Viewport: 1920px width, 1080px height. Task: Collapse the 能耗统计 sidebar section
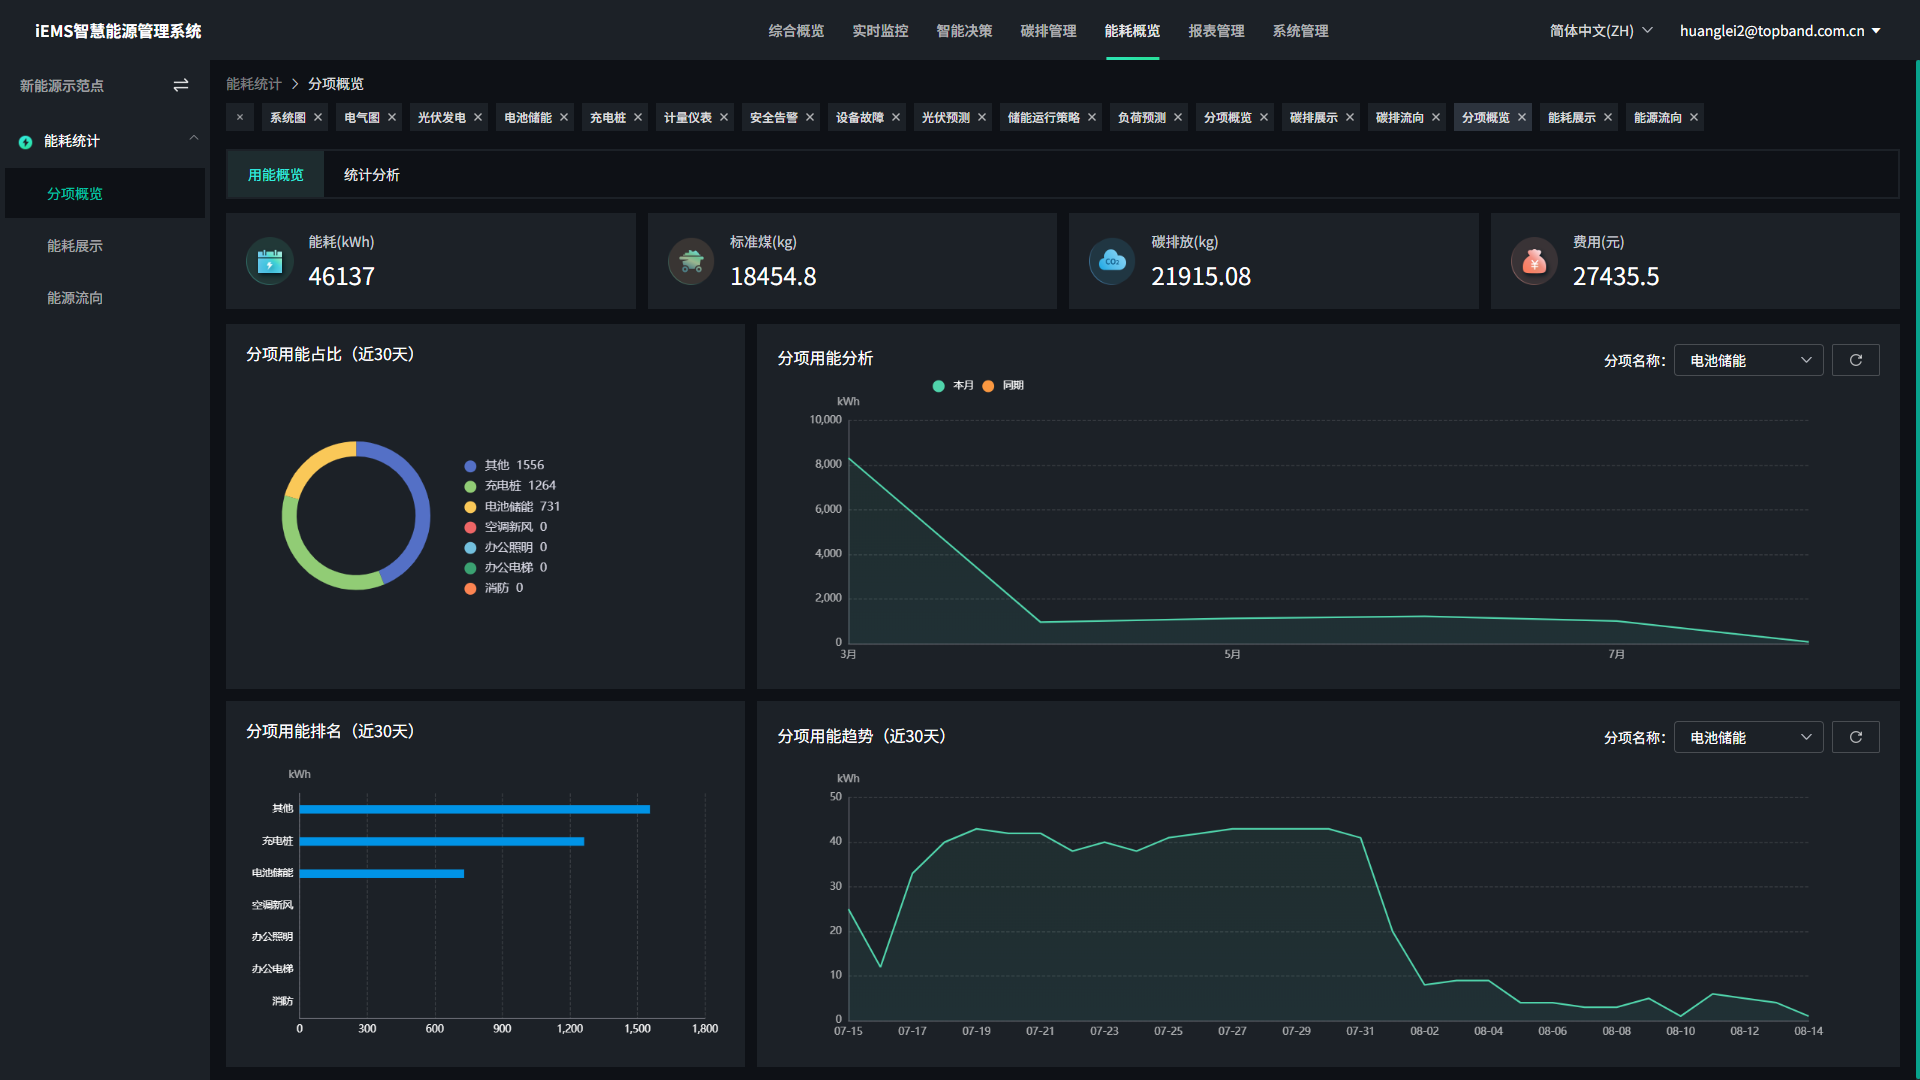(193, 138)
